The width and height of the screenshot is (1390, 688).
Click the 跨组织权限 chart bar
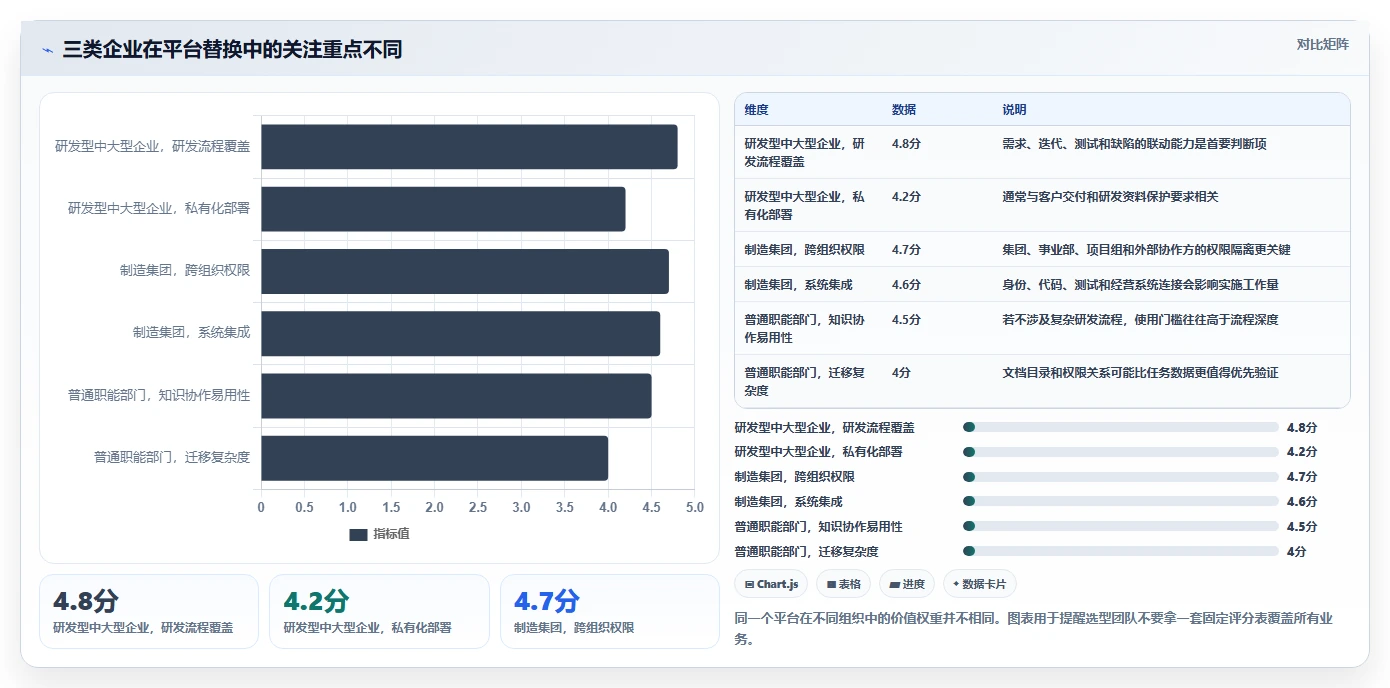[x=465, y=271]
